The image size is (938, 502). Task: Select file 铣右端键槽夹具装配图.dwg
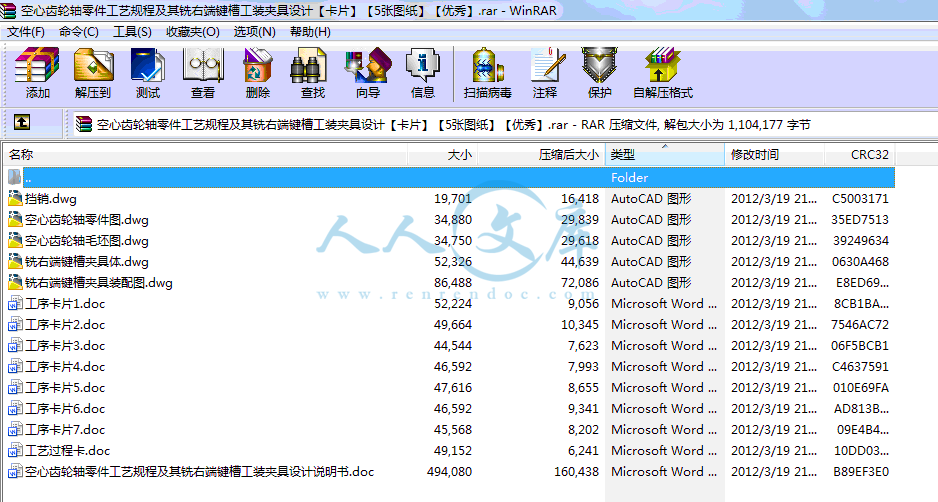tap(99, 282)
